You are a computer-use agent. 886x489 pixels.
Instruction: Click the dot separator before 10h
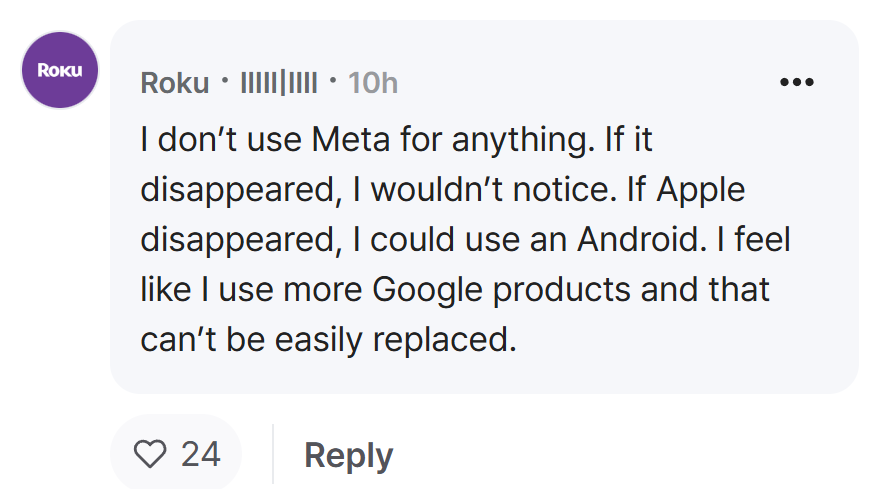(x=333, y=80)
